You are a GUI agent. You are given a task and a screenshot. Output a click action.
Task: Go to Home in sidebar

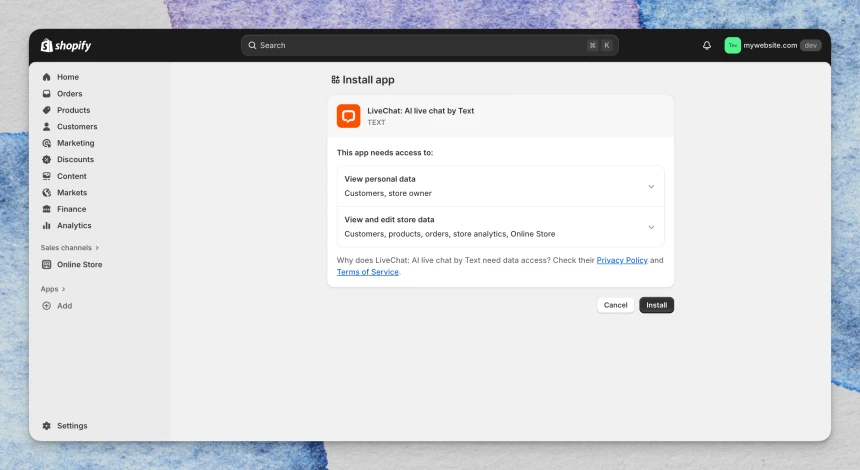(68, 77)
